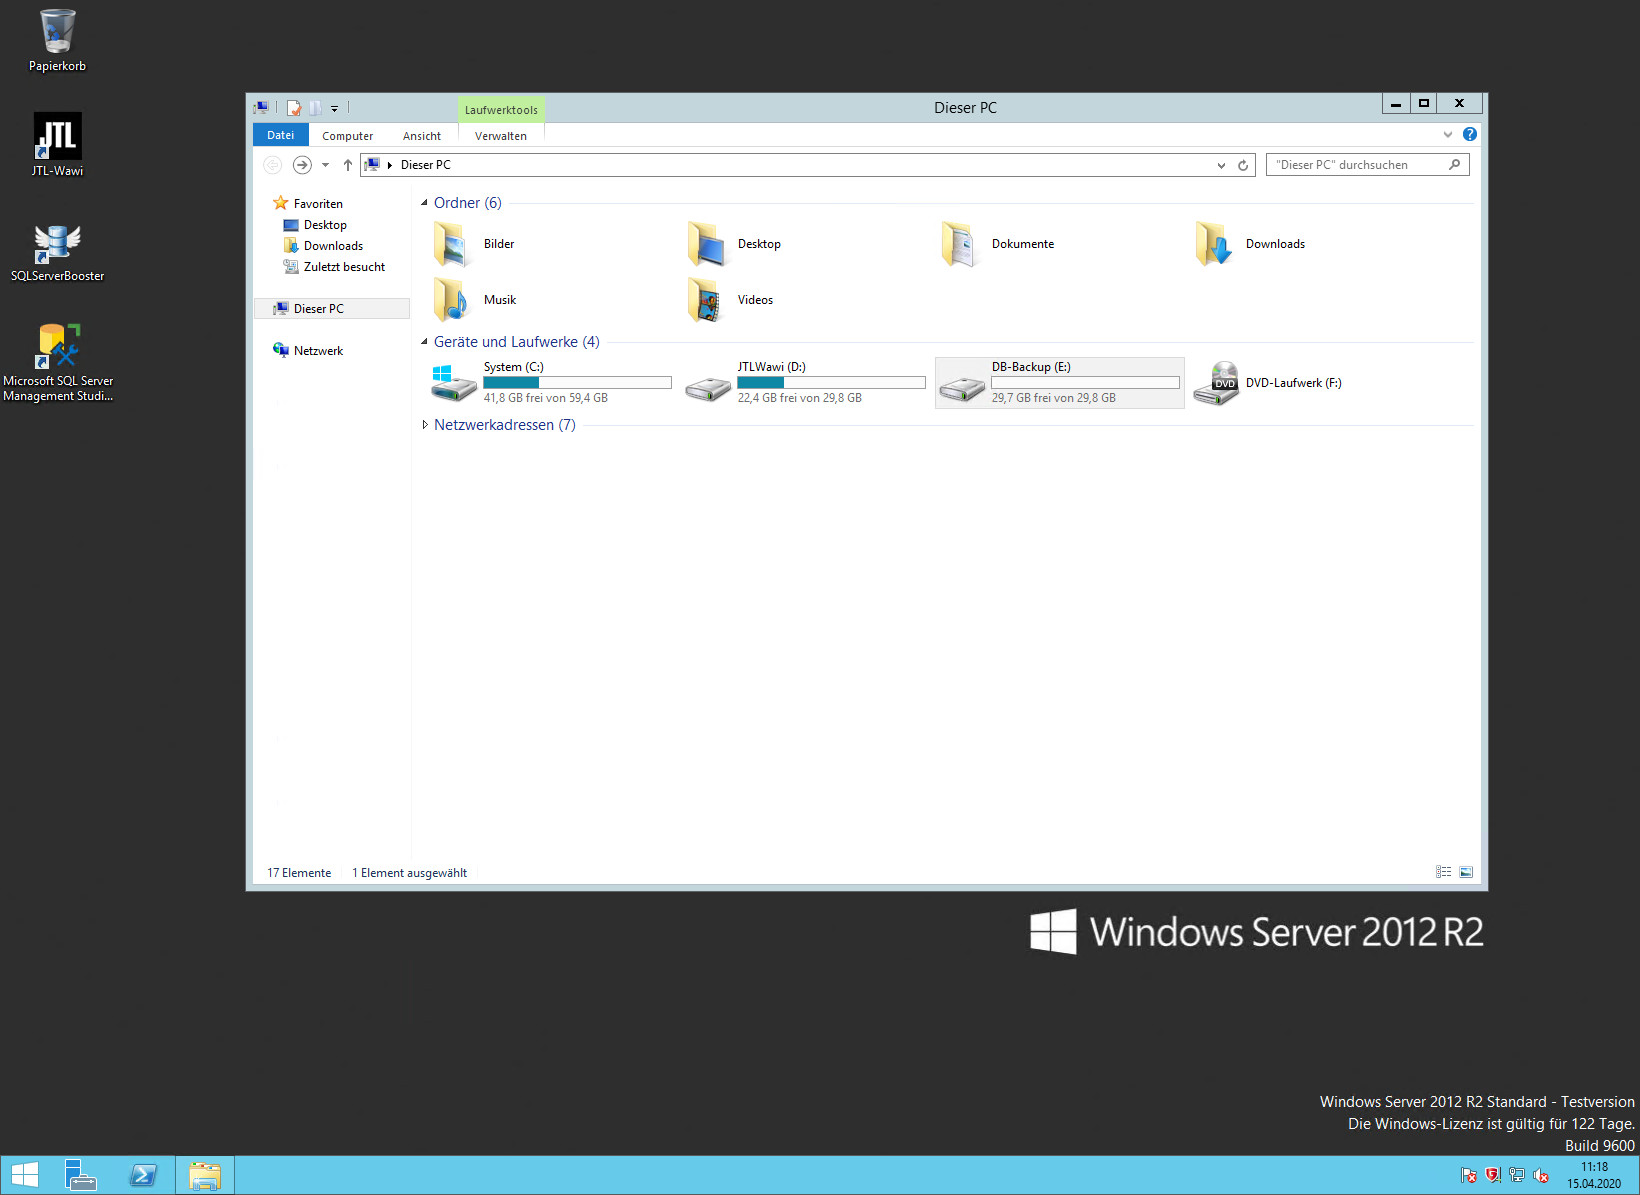Open the address bar history dropdown
Screen dimensions: 1640x1195
point(1221,165)
